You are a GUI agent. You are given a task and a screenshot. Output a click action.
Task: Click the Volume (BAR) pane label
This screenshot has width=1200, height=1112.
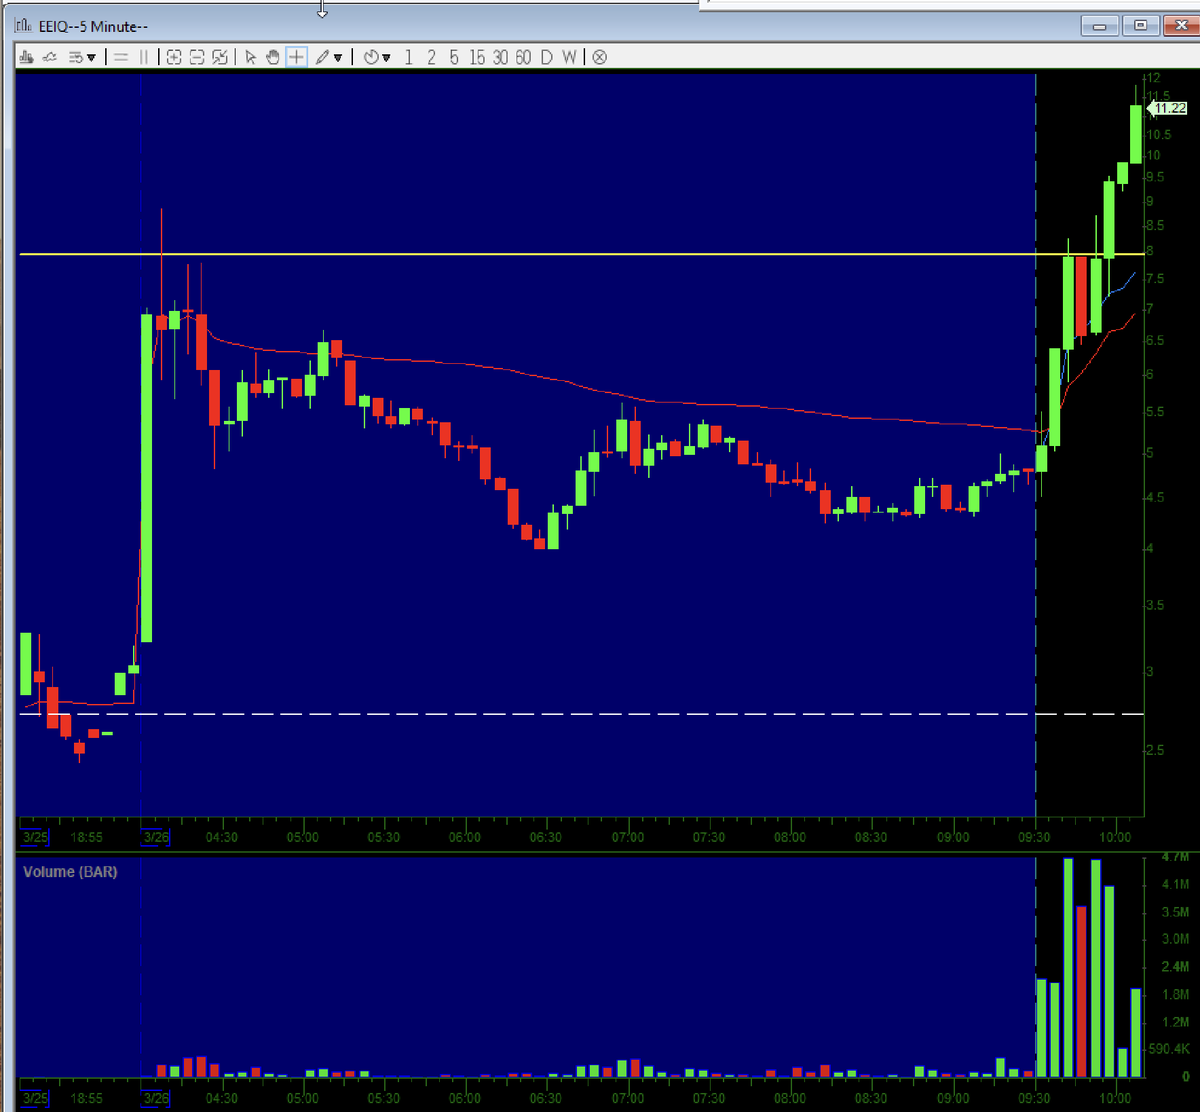[70, 872]
